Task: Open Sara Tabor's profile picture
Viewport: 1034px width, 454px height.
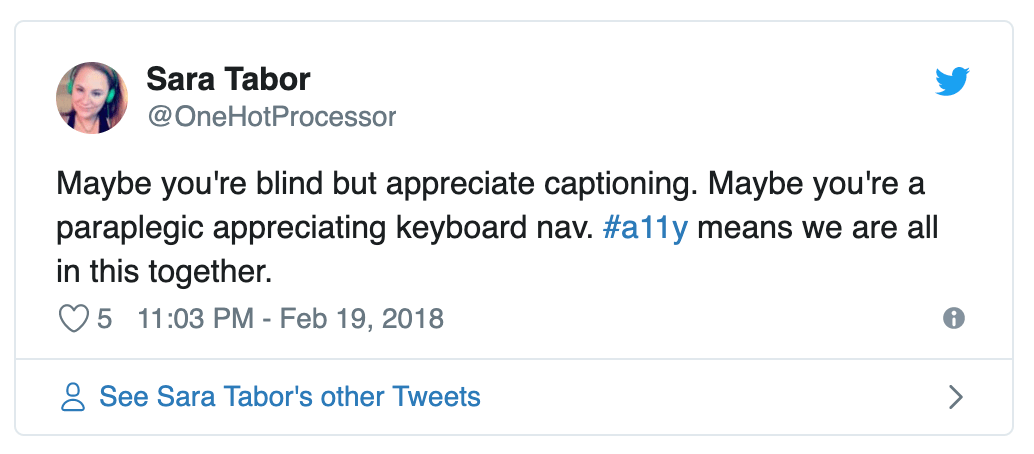Action: click(92, 98)
